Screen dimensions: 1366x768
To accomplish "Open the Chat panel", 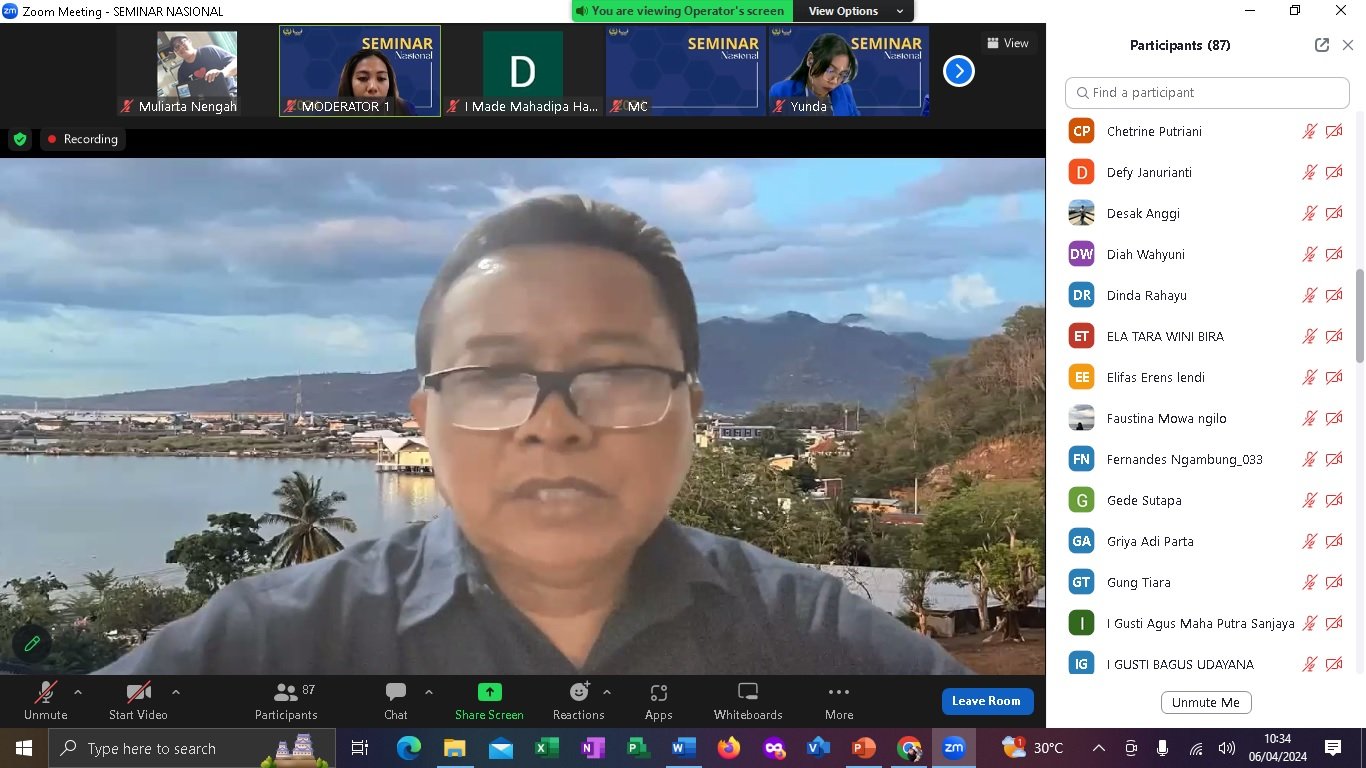I will [396, 700].
